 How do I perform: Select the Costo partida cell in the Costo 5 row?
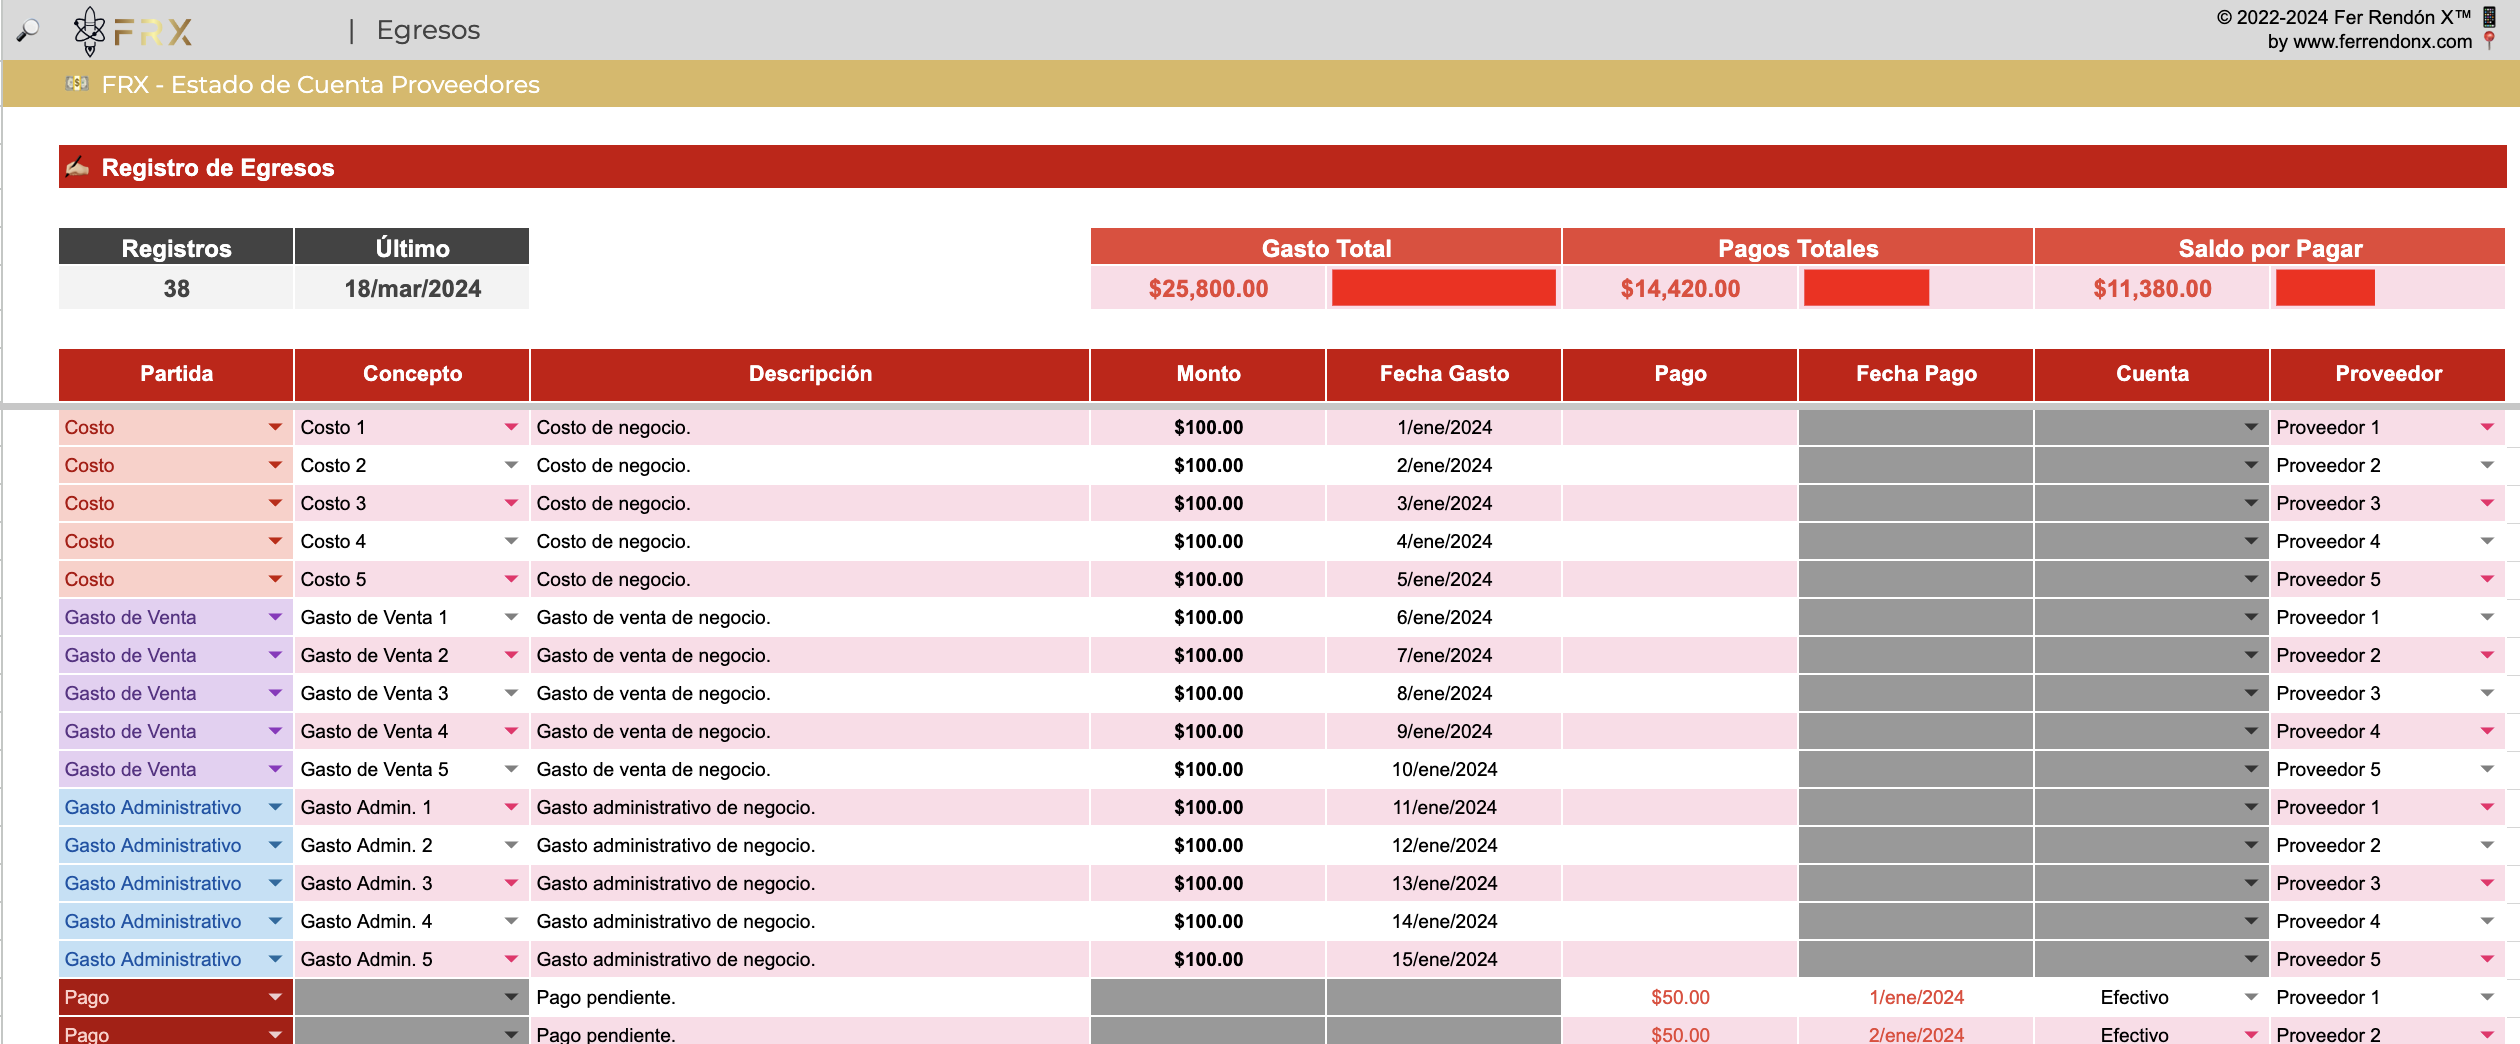click(176, 579)
